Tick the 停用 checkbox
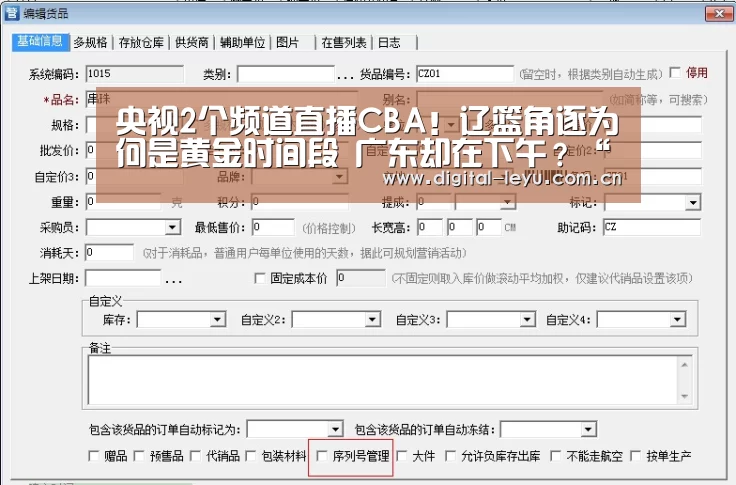The image size is (736, 485). [x=675, y=73]
